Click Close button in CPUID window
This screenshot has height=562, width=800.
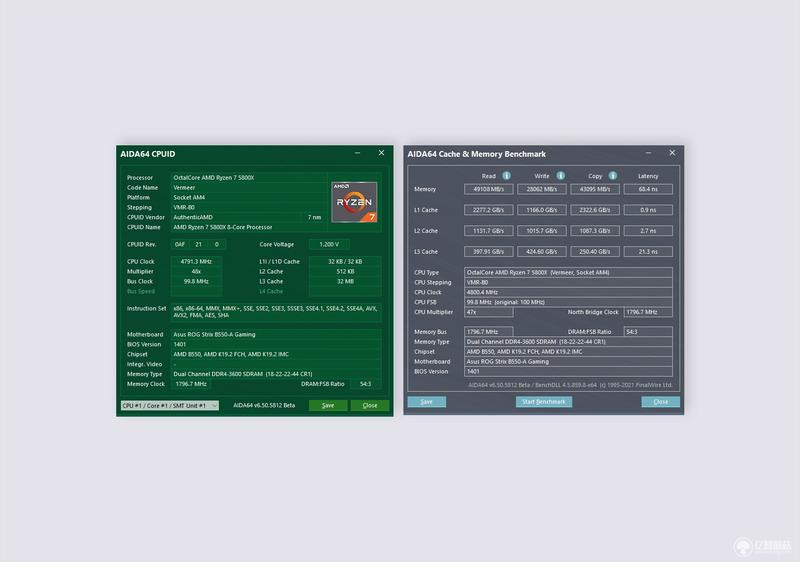370,405
